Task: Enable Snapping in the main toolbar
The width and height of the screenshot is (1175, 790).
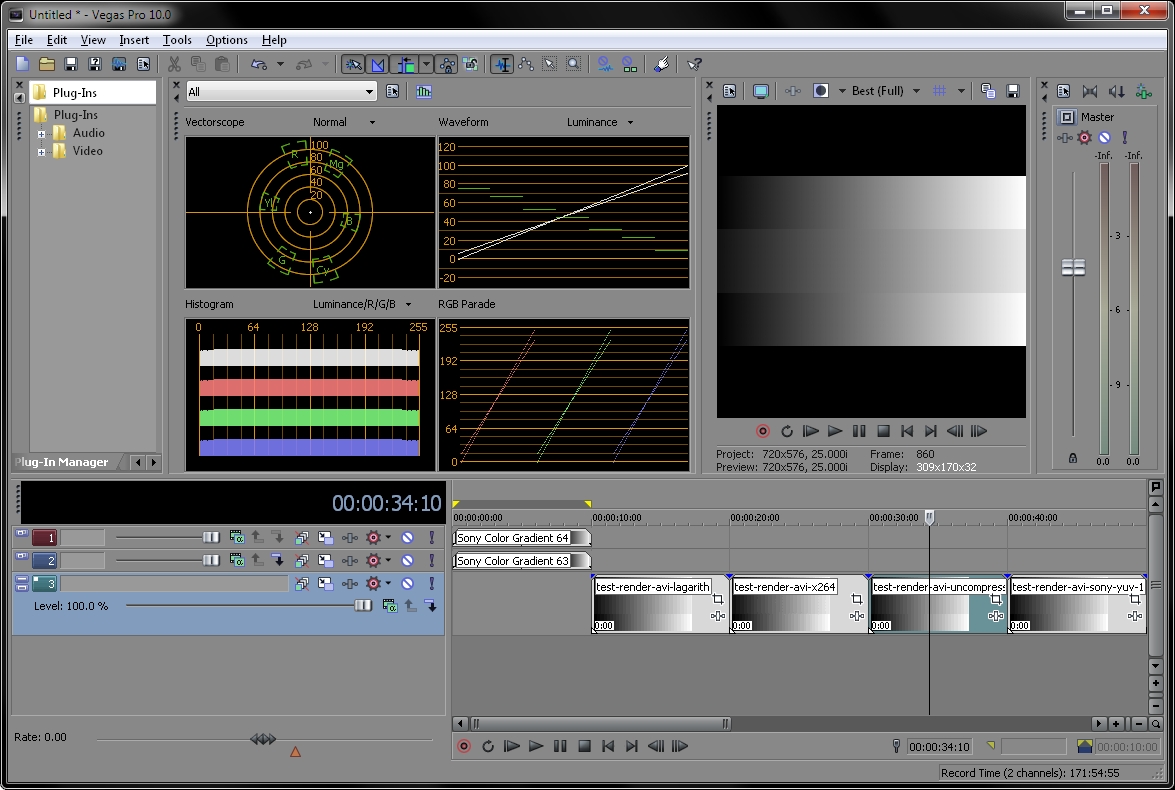Action: (353, 64)
